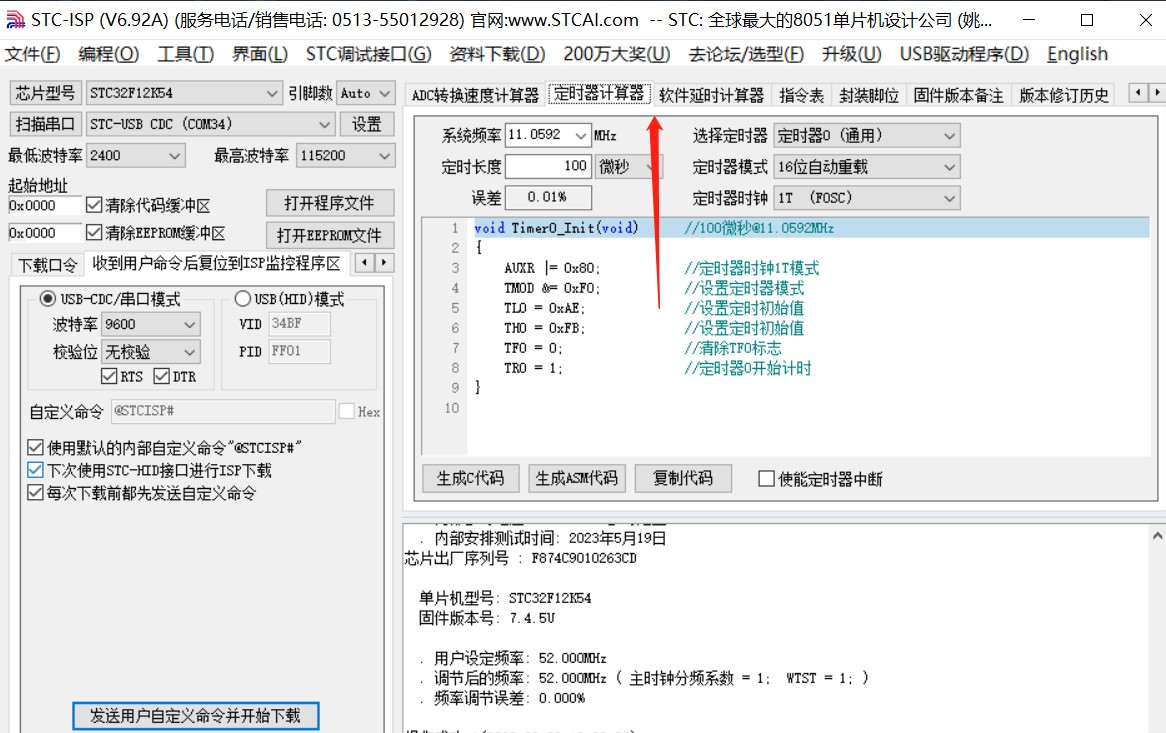
Task: Switch to 软件延时计算器 tab
Action: pyautogui.click(x=712, y=95)
